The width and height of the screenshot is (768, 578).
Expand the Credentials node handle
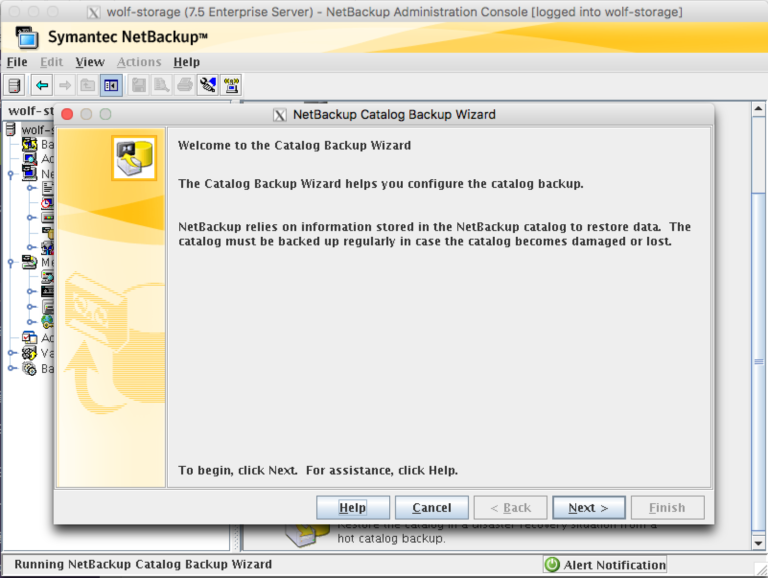pyautogui.click(x=31, y=322)
